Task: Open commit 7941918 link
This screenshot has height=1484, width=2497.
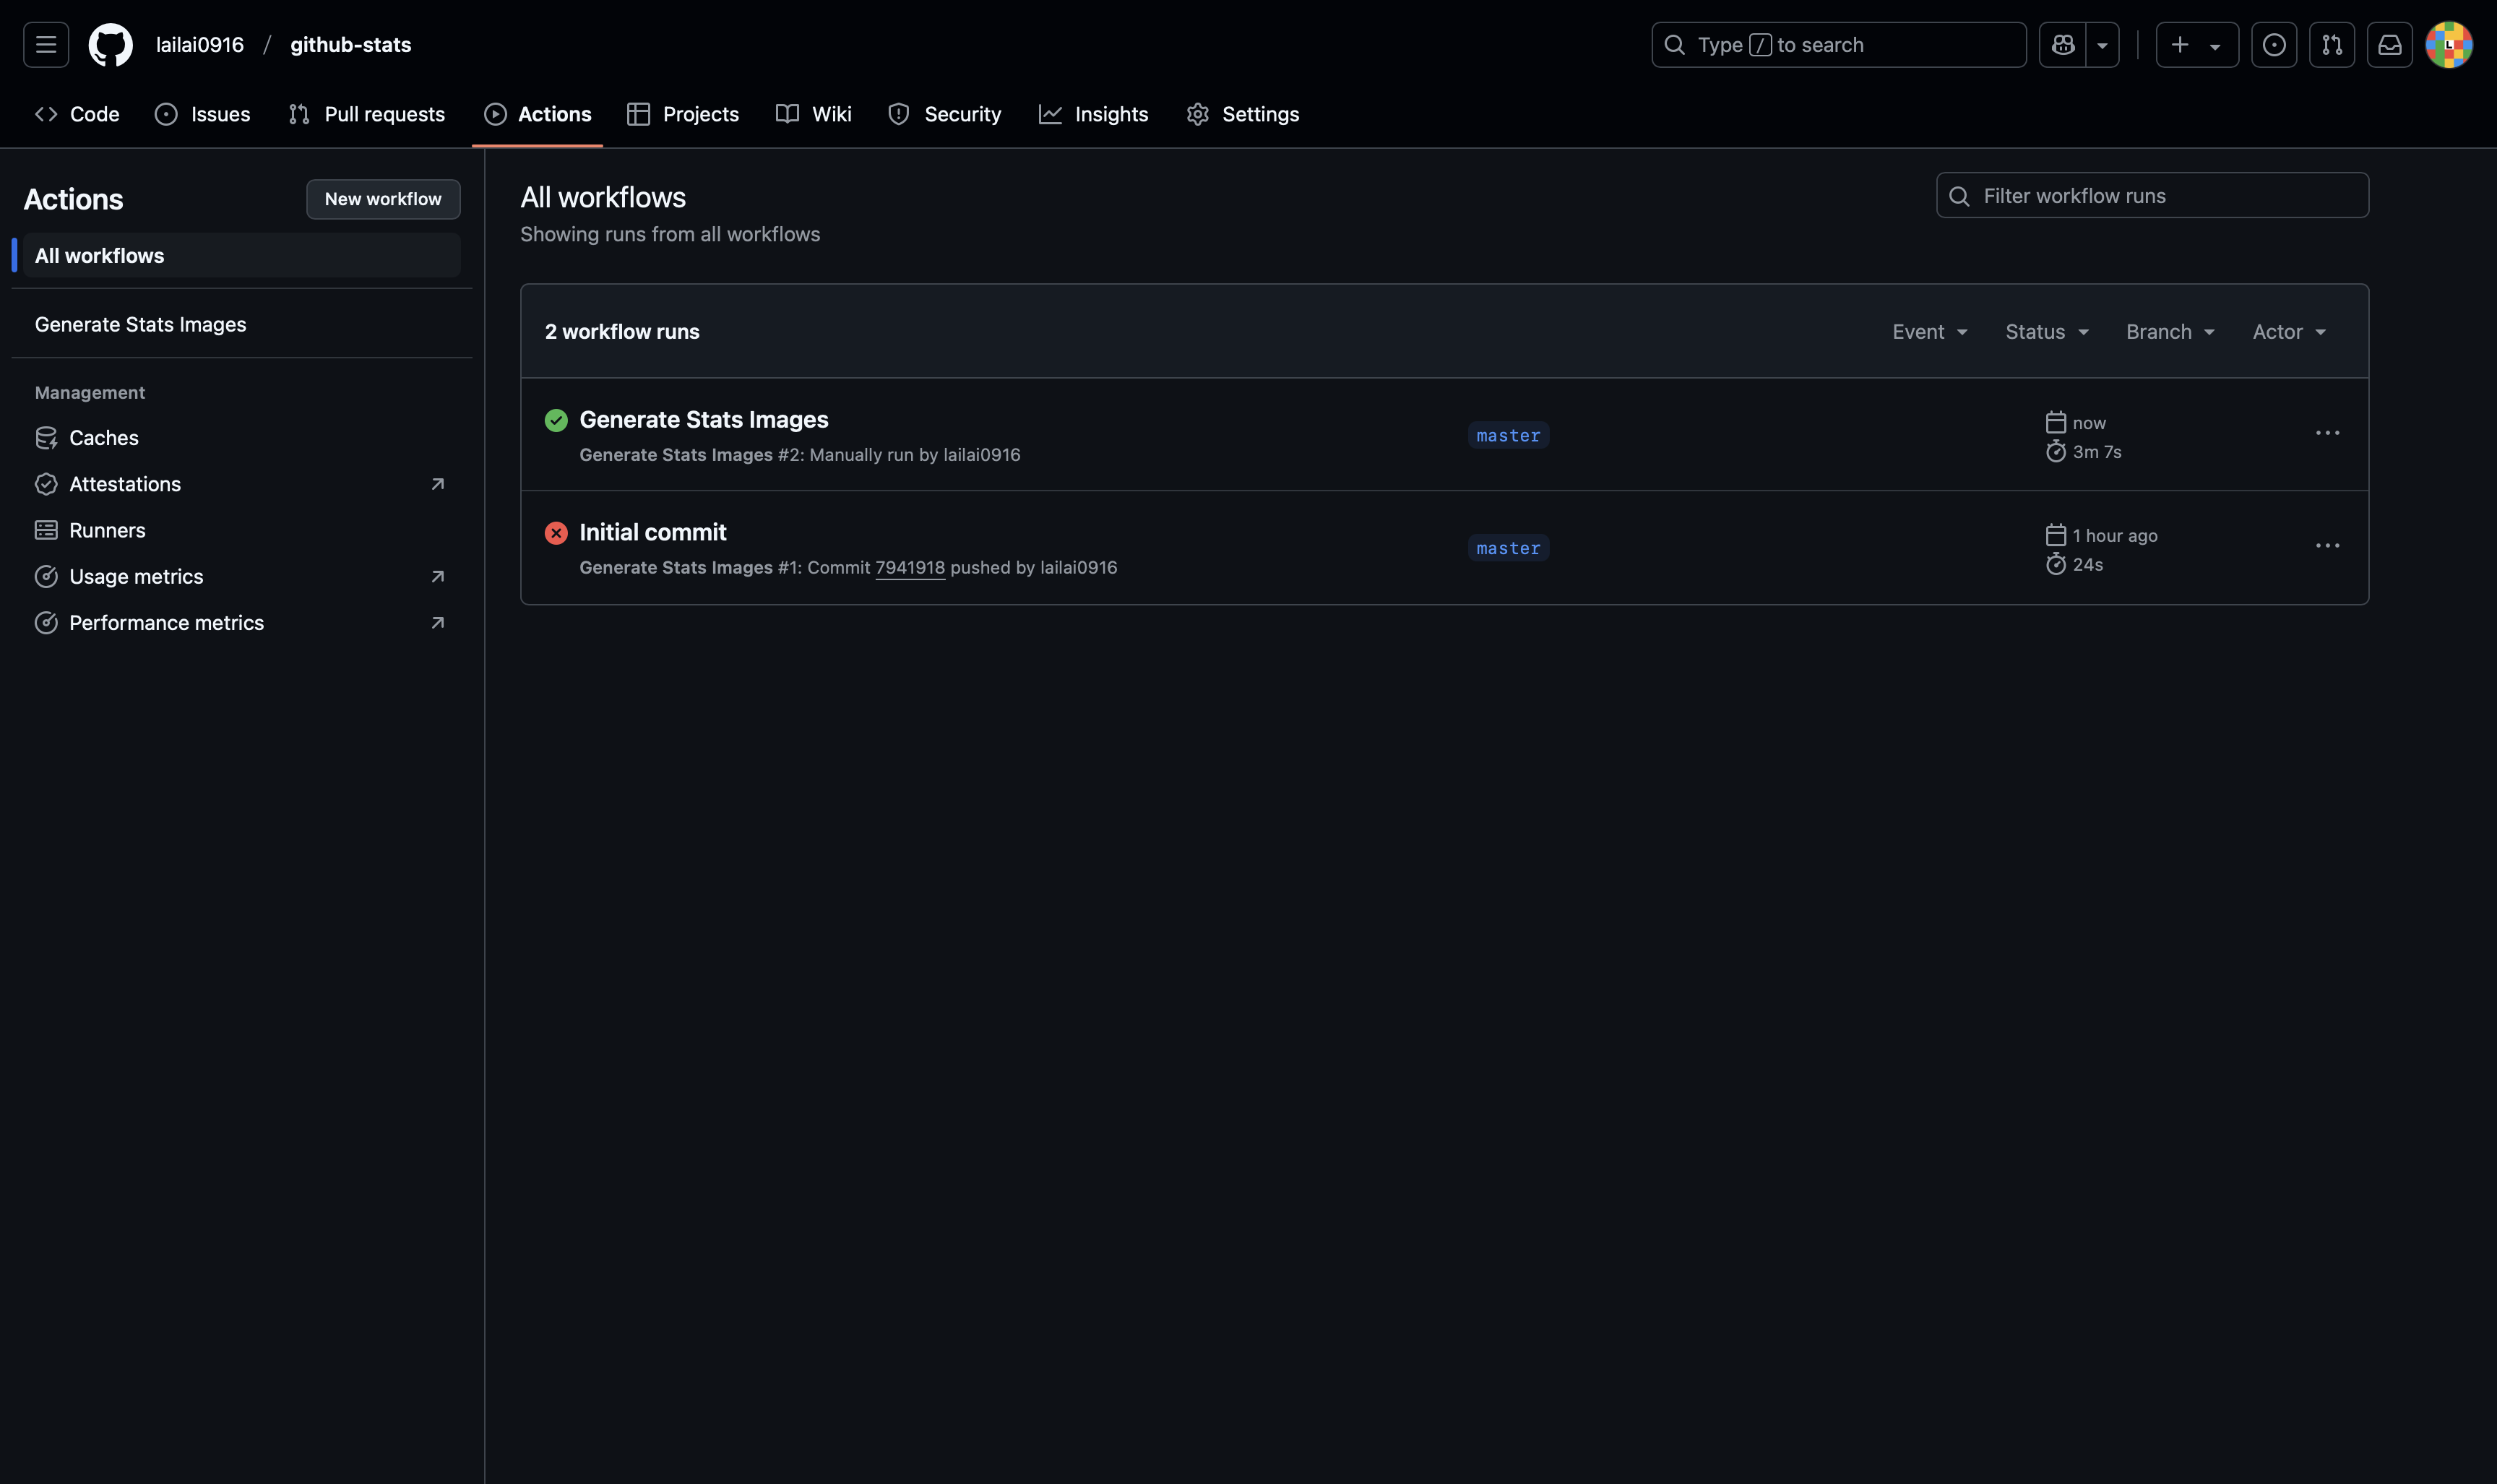Action: pyautogui.click(x=909, y=567)
